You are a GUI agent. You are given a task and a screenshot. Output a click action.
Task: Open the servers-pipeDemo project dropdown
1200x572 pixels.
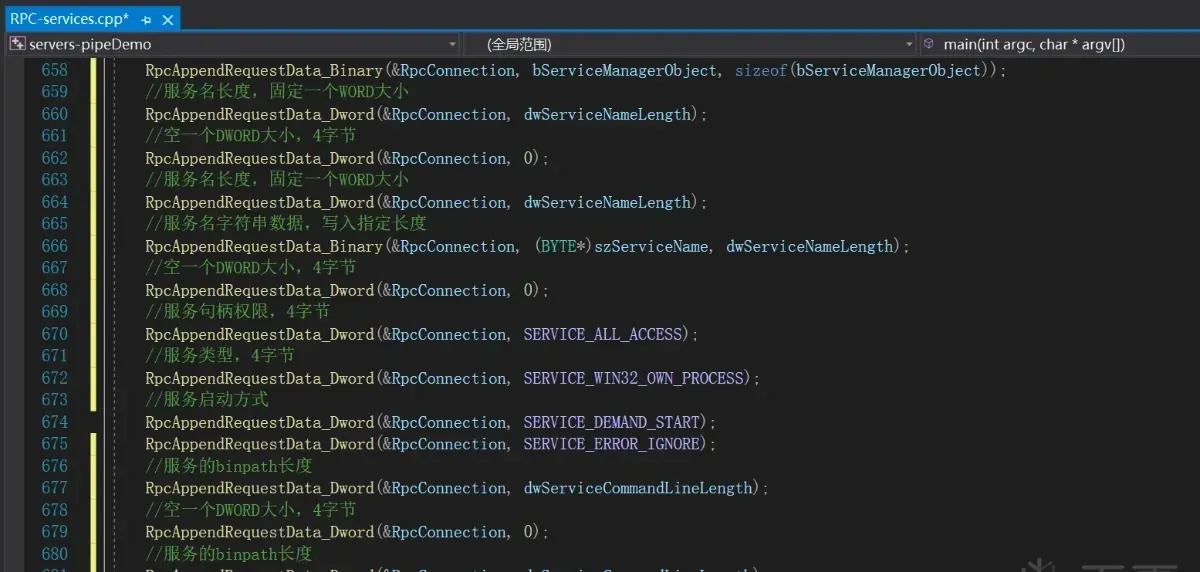pyautogui.click(x=233, y=44)
